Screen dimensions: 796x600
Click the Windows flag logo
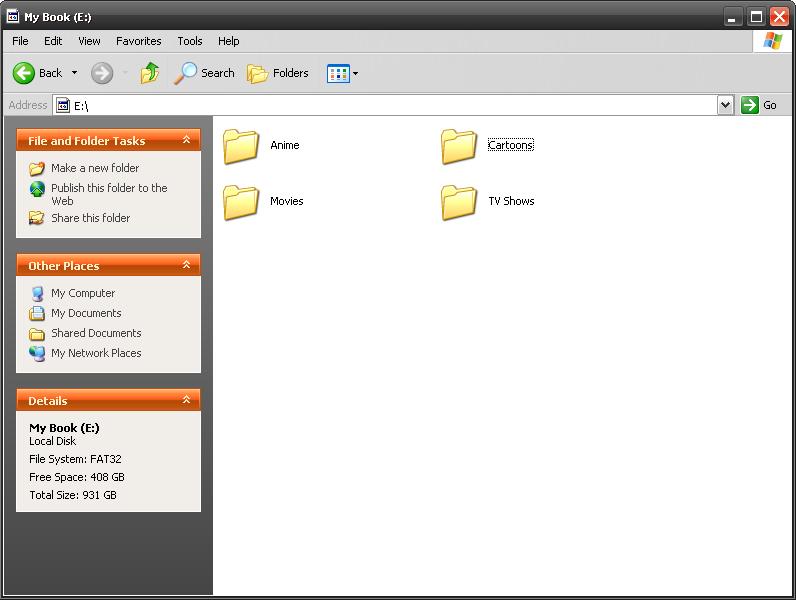click(772, 41)
